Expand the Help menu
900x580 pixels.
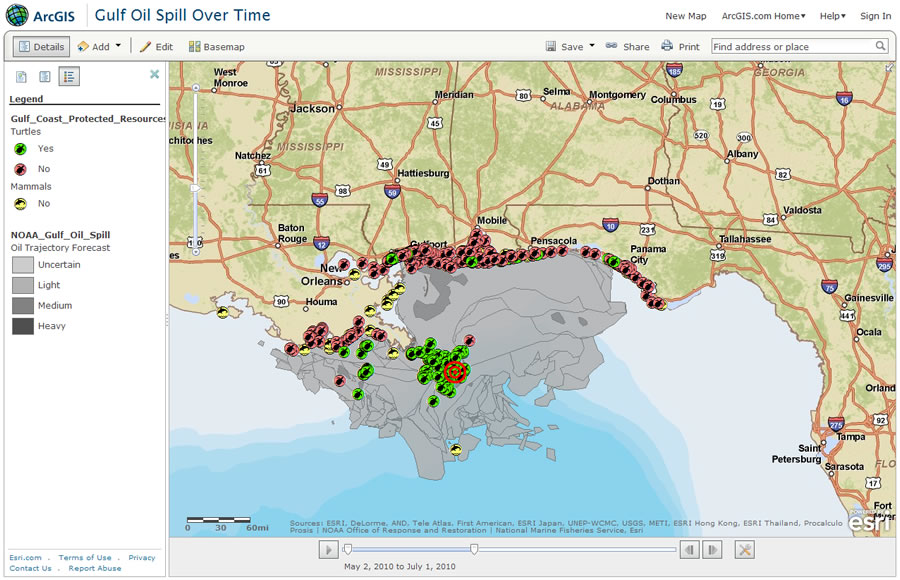pyautogui.click(x=832, y=16)
